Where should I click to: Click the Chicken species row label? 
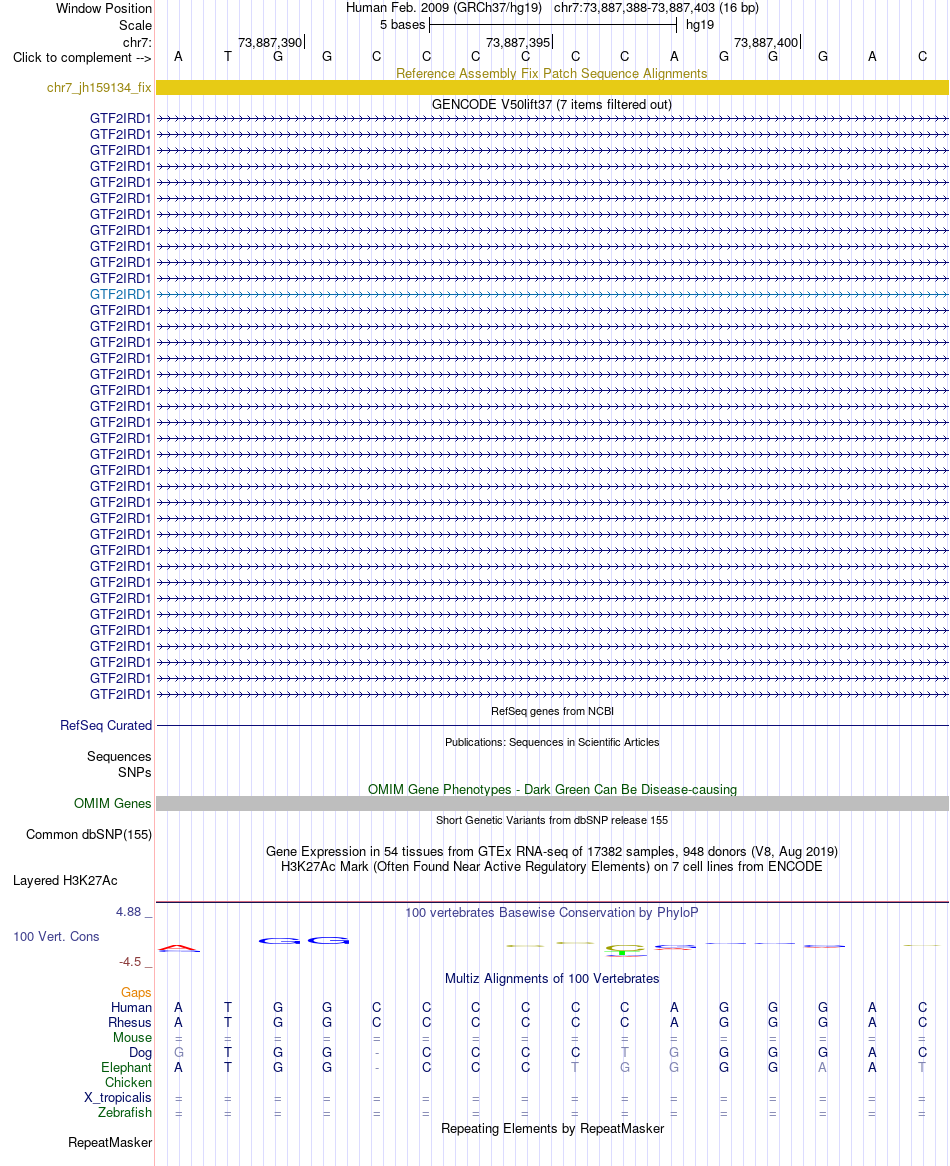[128, 1083]
